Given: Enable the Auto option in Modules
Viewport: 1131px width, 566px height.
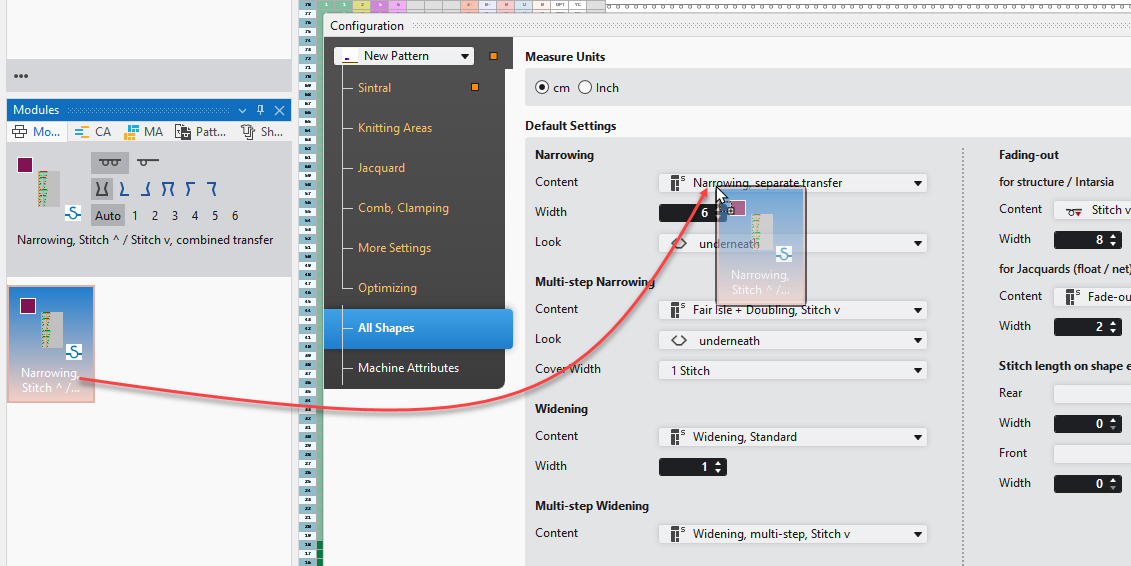Looking at the screenshot, I should click(108, 215).
